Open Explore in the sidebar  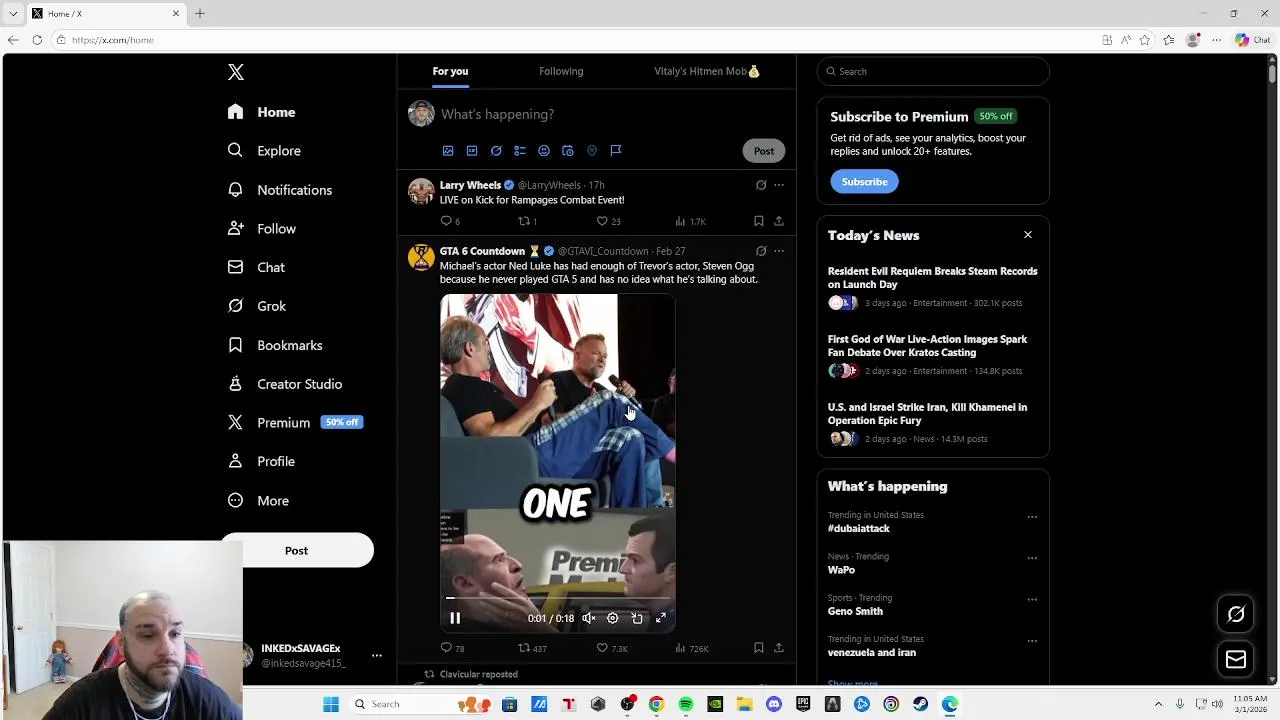click(x=264, y=150)
